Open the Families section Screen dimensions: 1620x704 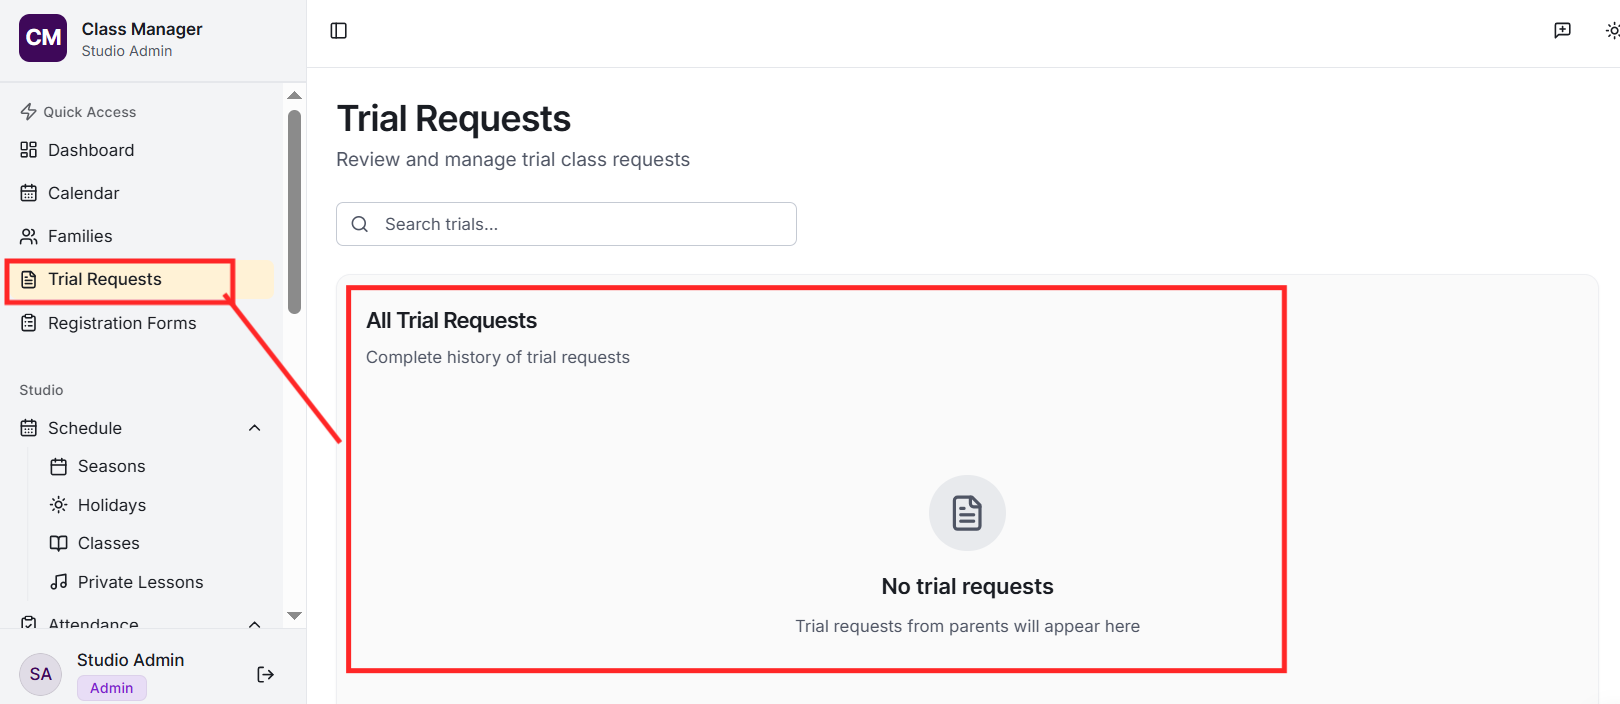click(80, 236)
